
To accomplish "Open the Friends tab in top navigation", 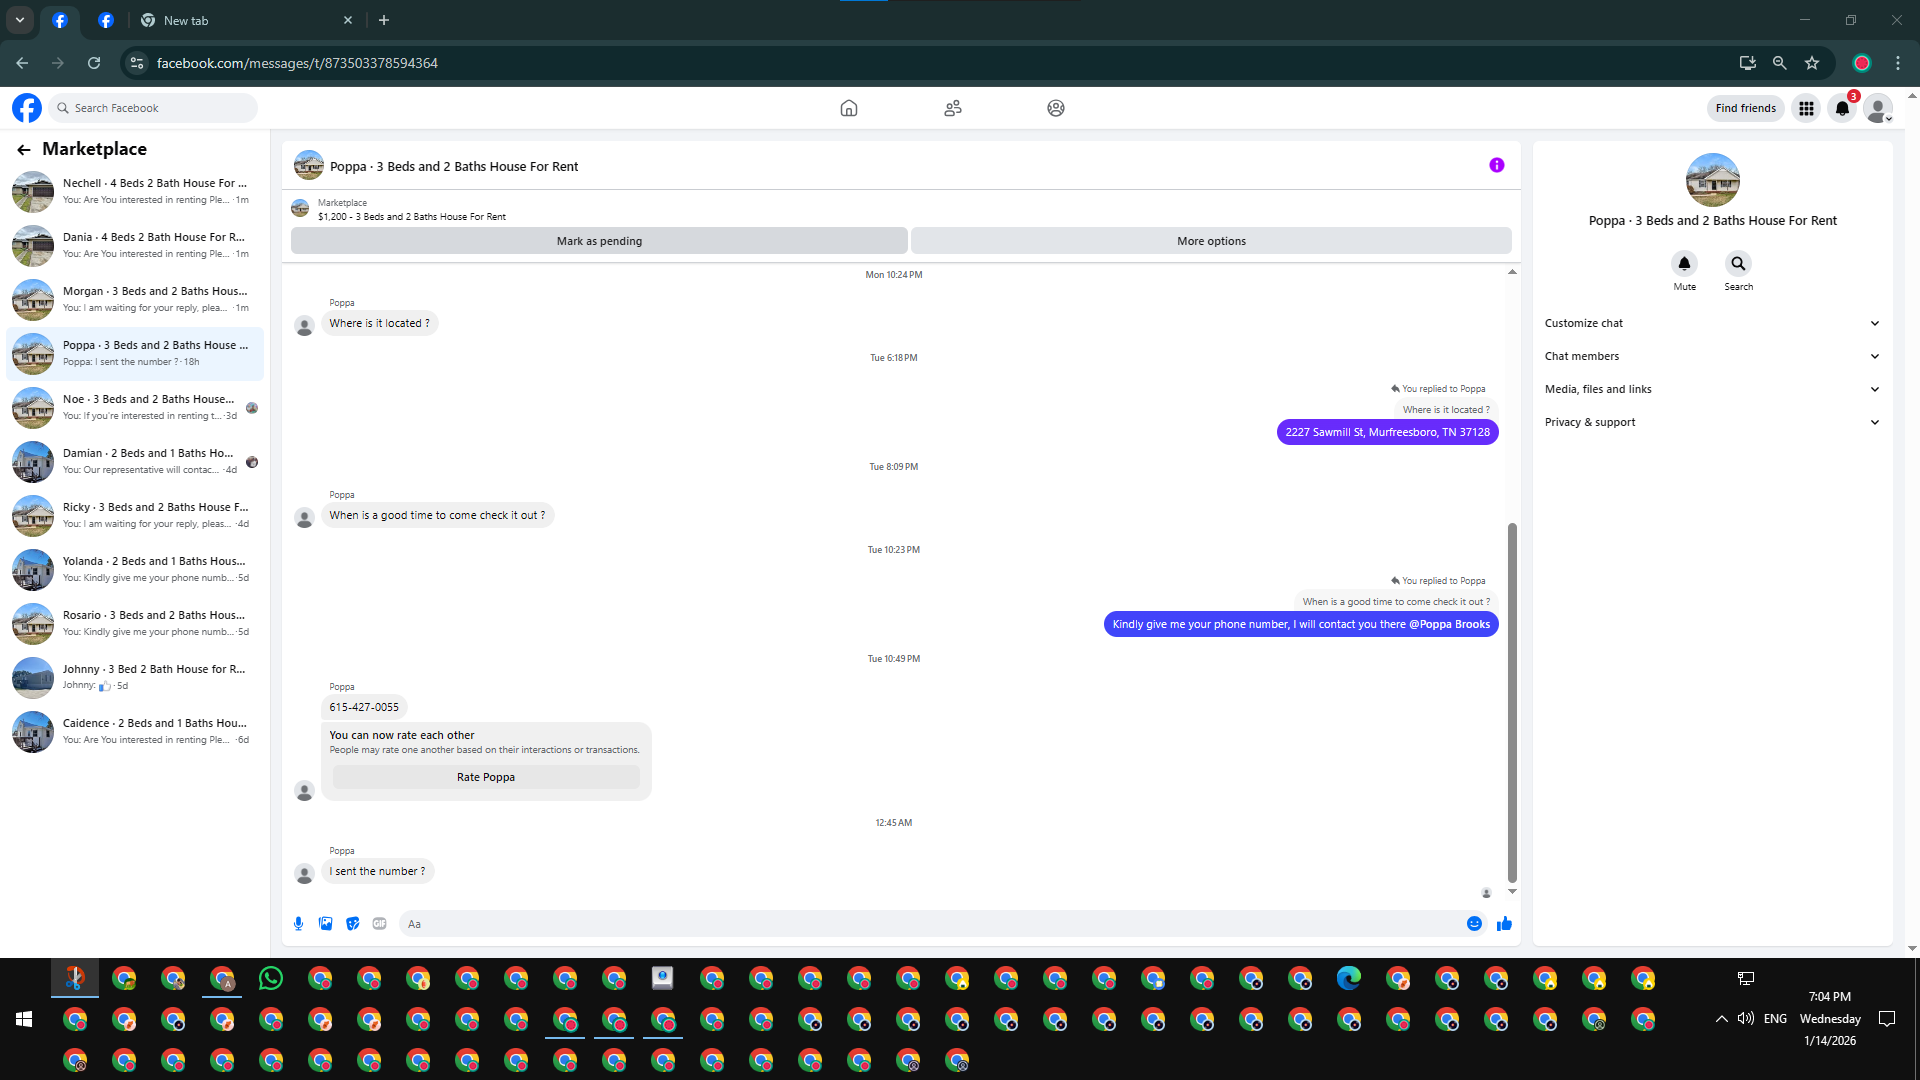I will (x=952, y=108).
